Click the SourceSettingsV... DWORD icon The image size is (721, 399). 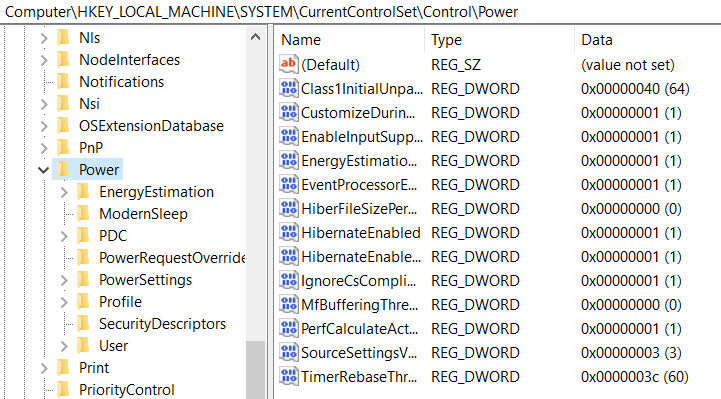(289, 352)
